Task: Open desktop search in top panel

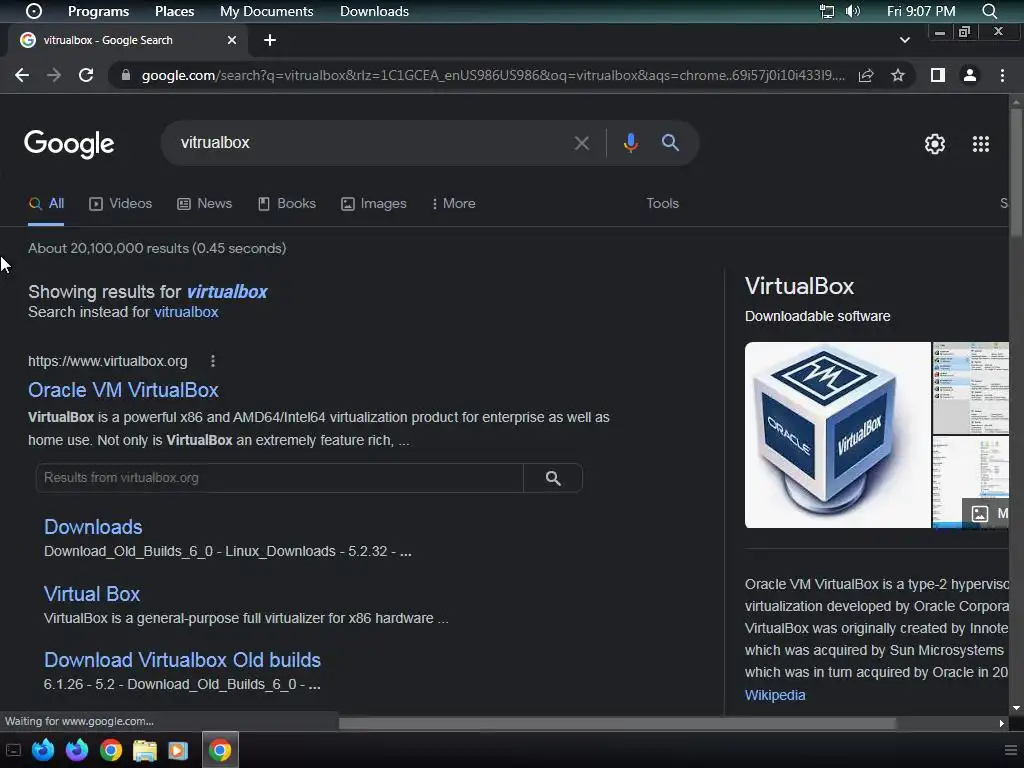Action: (x=989, y=11)
